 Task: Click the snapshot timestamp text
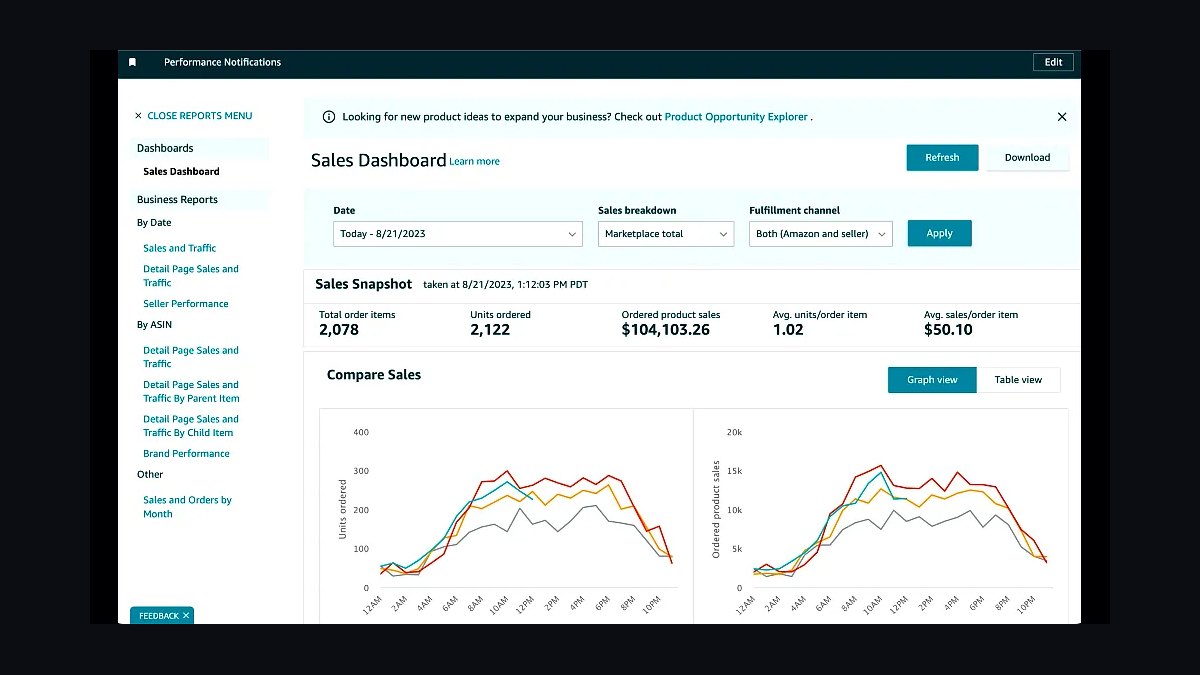click(x=505, y=285)
